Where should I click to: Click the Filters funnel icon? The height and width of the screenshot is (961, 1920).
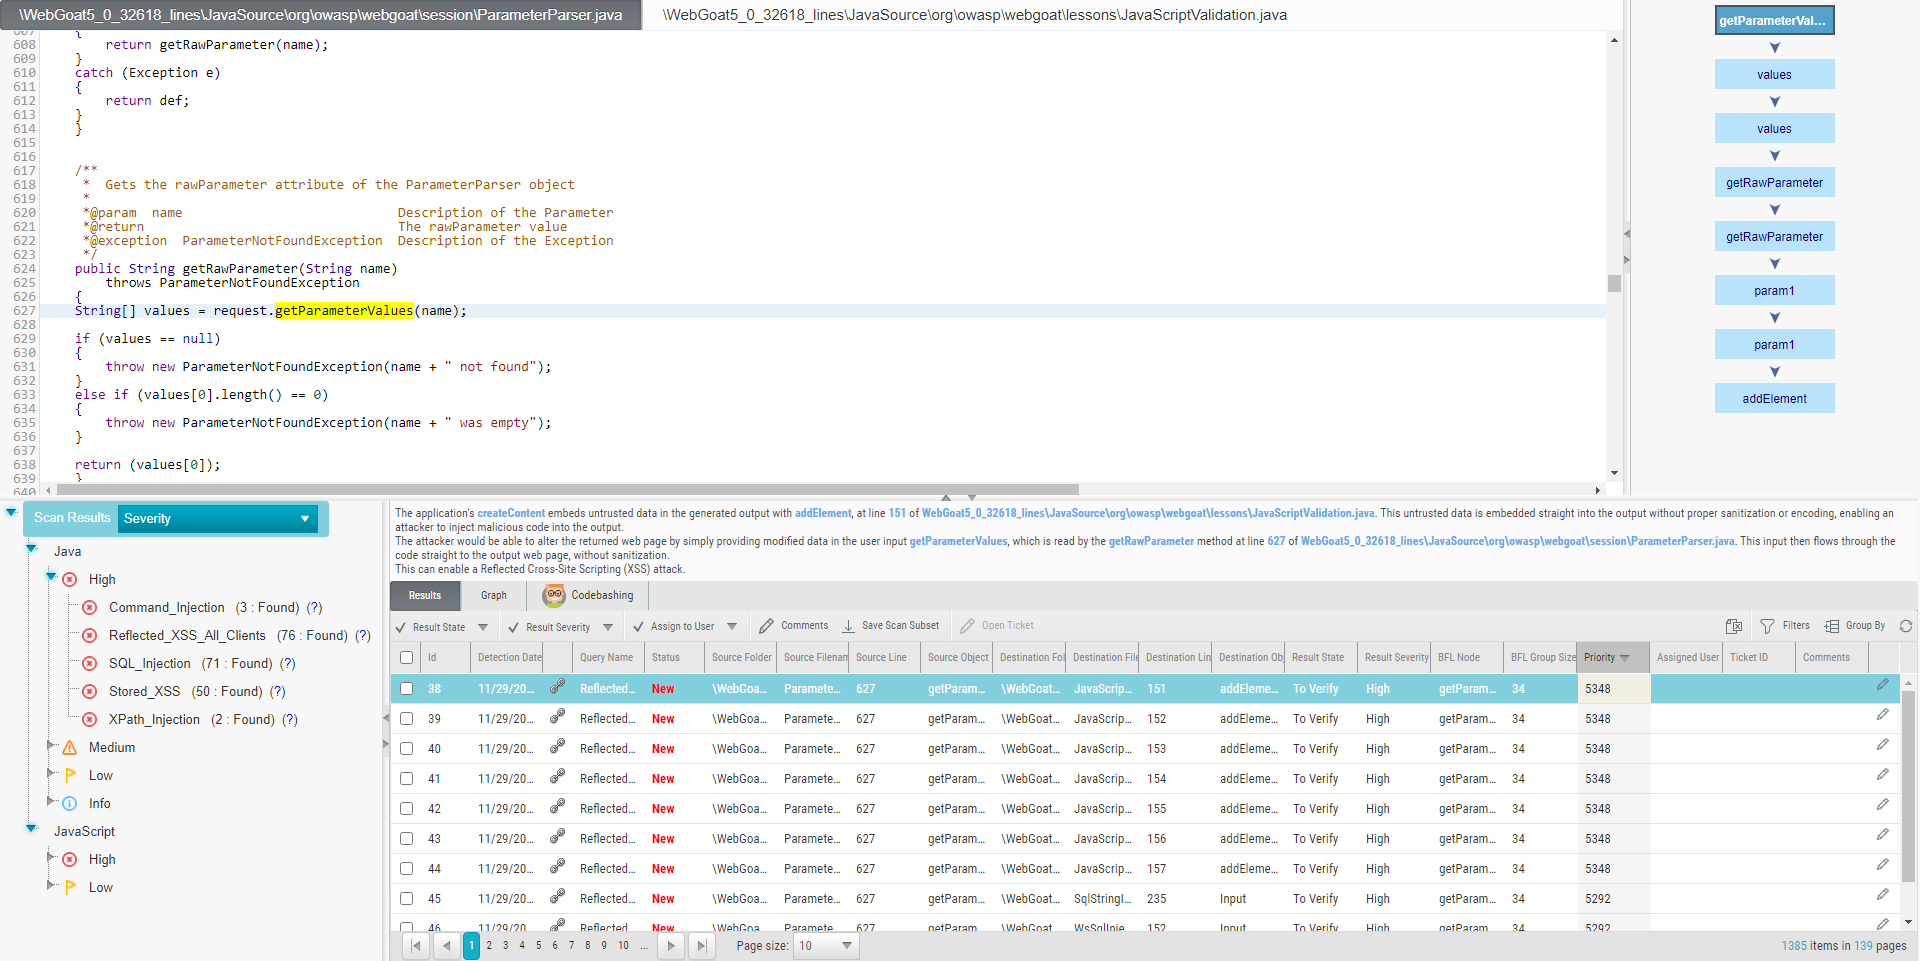pyautogui.click(x=1767, y=626)
